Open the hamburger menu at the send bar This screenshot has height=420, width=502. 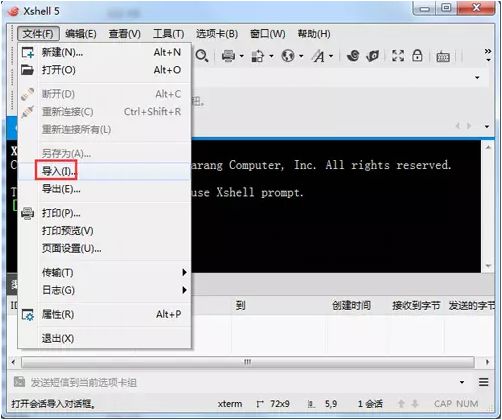coord(484,382)
